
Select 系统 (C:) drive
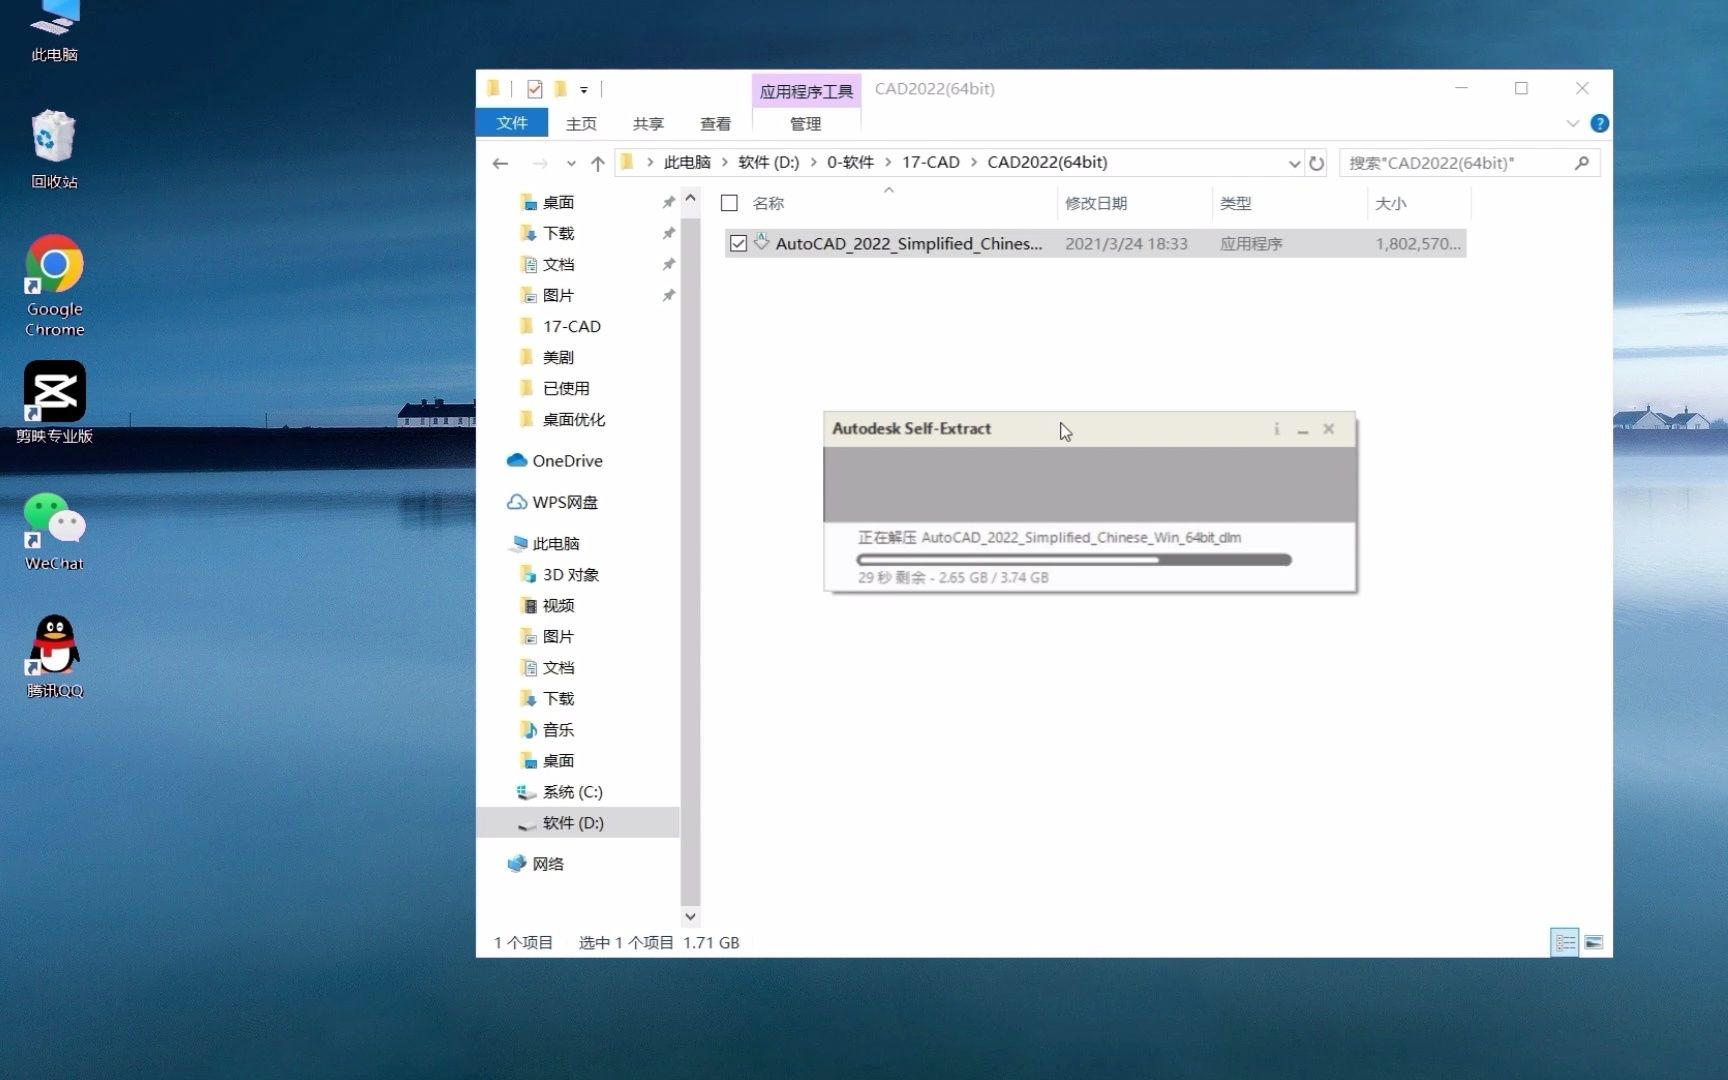[560, 792]
